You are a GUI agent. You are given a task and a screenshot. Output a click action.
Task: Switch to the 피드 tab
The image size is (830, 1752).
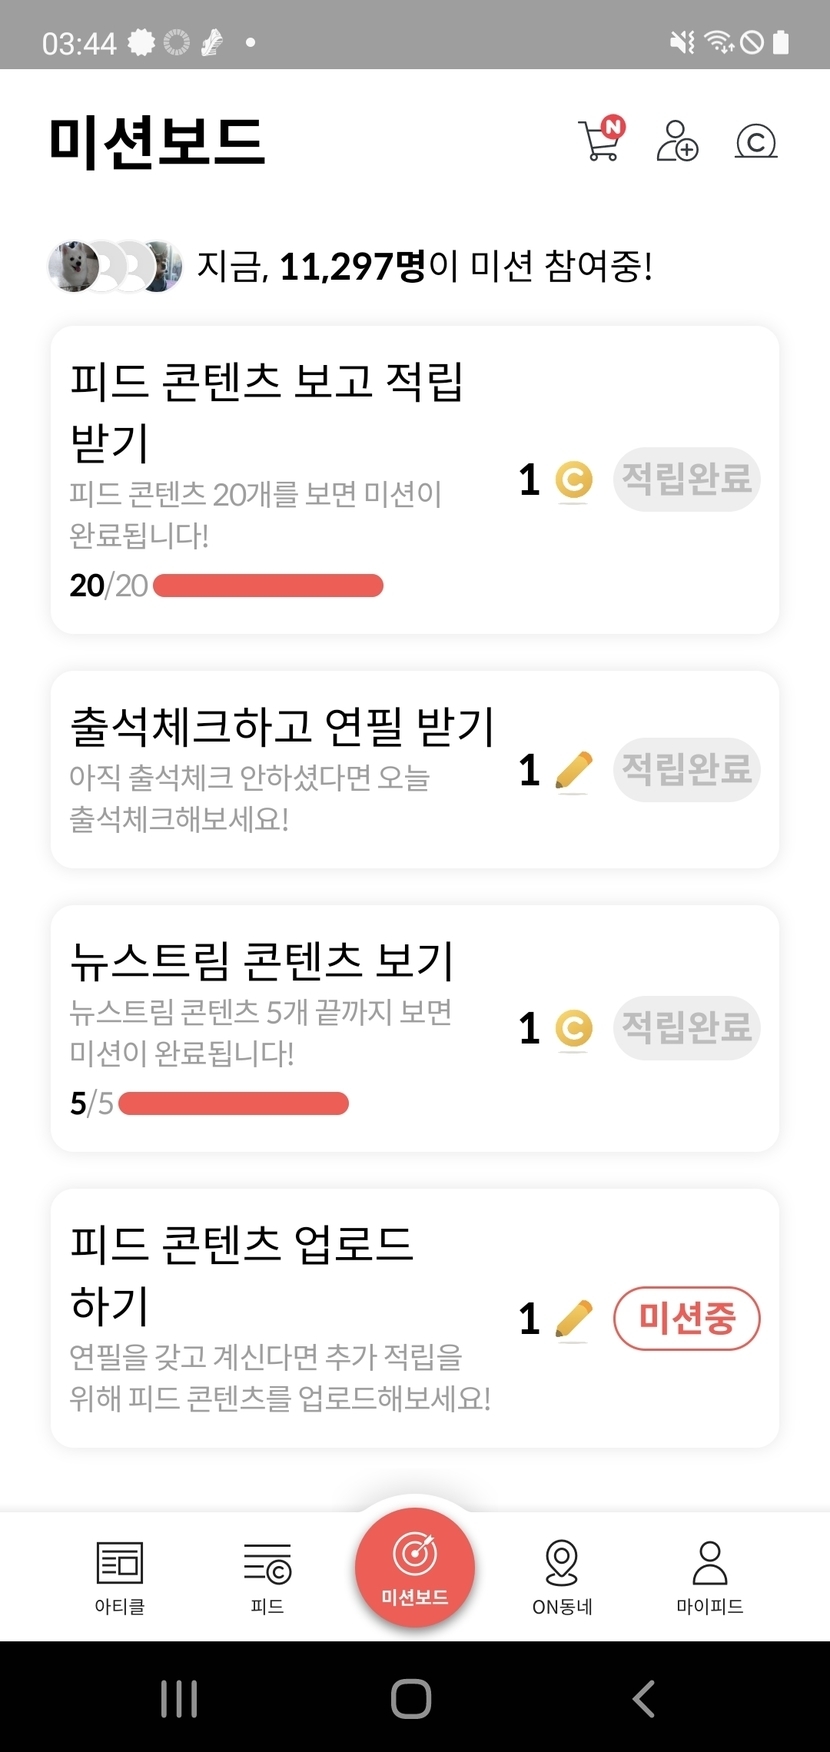pyautogui.click(x=267, y=1577)
